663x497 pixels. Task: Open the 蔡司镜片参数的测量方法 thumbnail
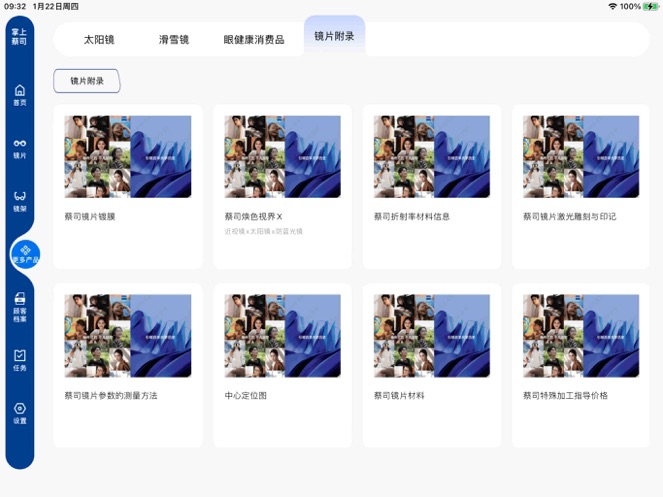click(128, 336)
